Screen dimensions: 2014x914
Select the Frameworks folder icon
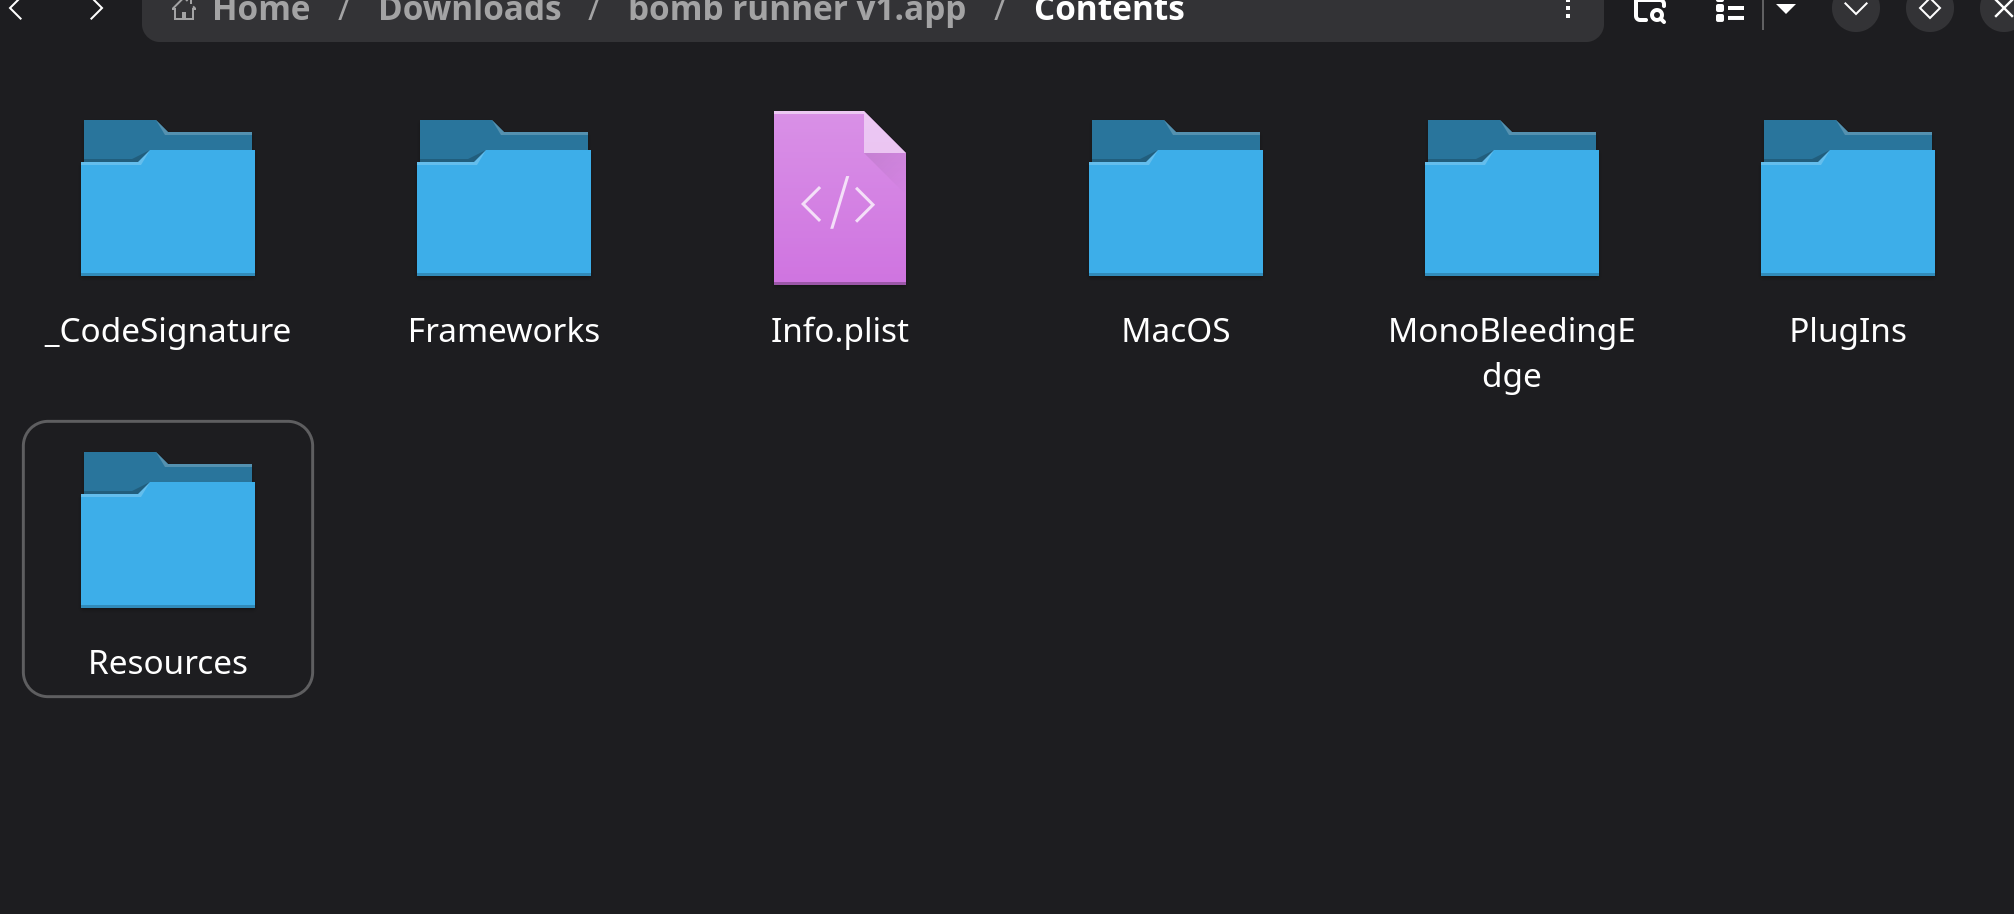[504, 198]
